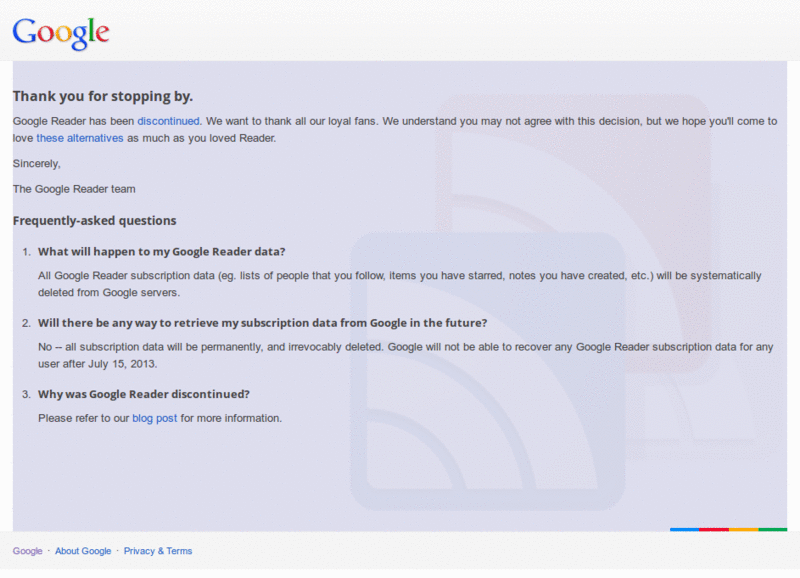
Task: Click the answer starting "All Google Reader subscription data"
Action: 399,284
